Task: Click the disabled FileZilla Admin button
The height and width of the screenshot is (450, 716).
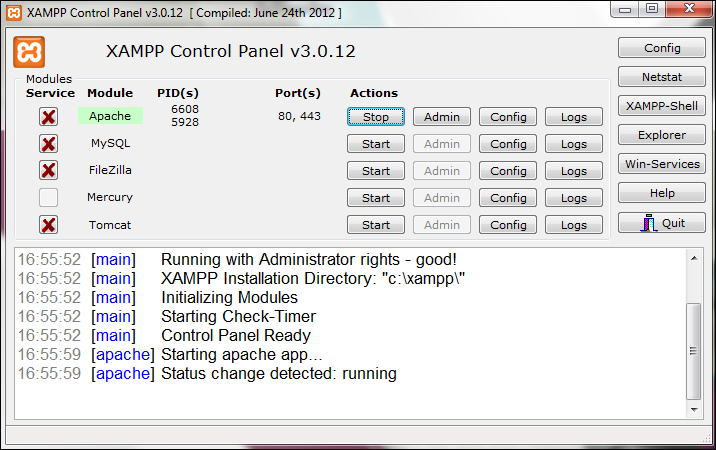Action: point(442,171)
